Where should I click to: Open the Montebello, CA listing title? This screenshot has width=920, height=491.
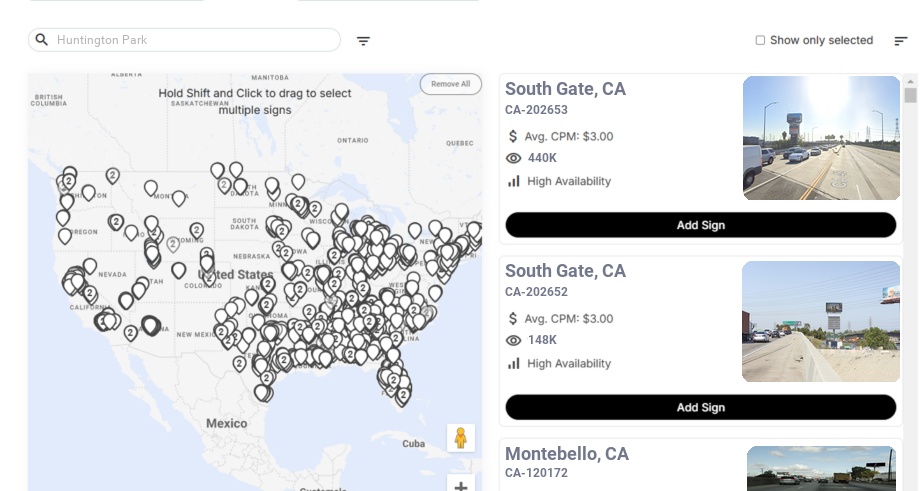[x=566, y=454]
